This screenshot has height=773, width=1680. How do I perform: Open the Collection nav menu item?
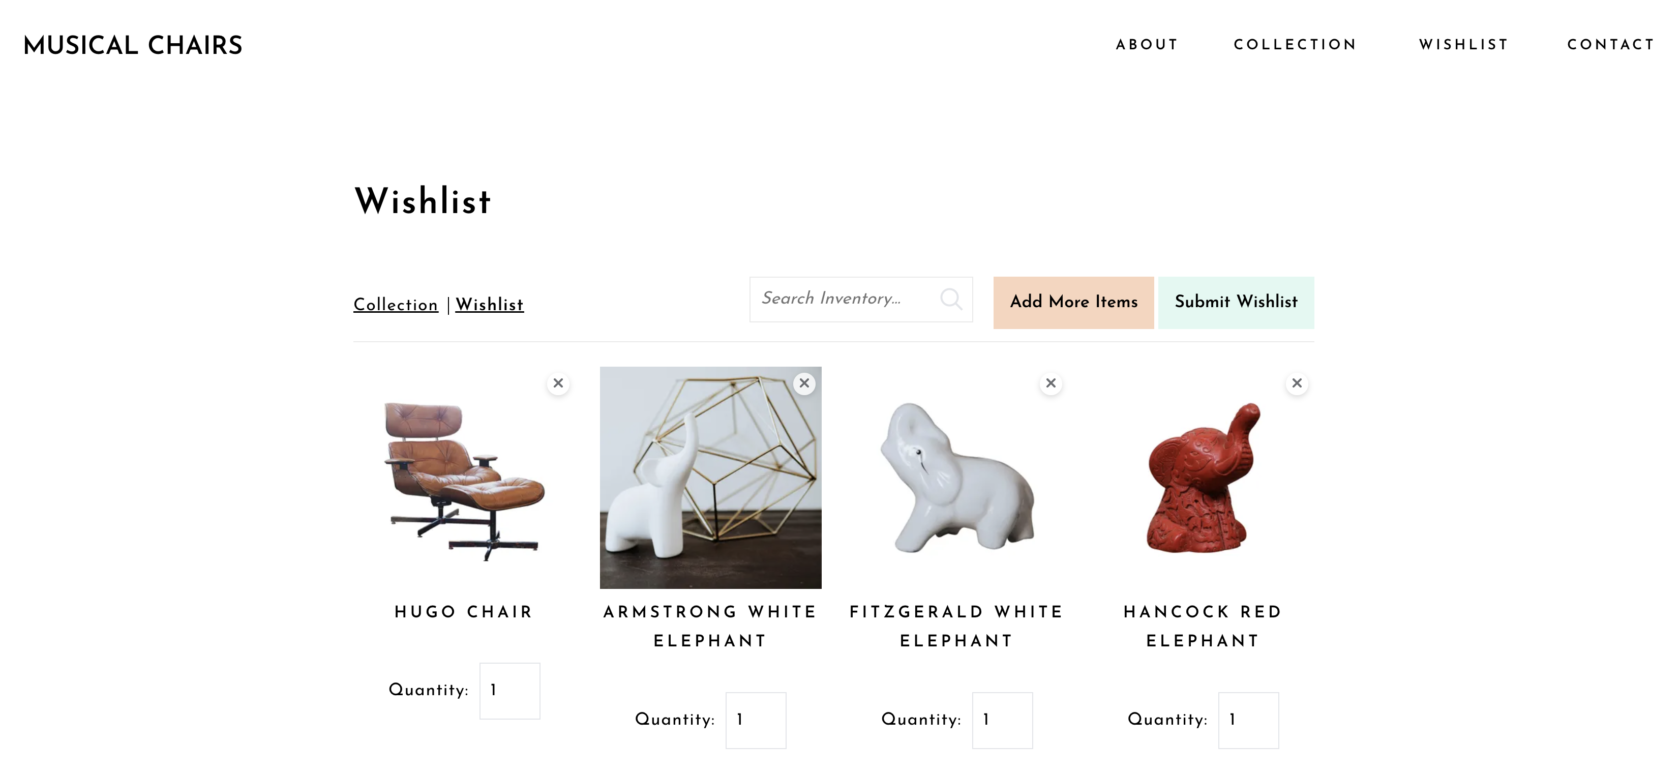click(x=1295, y=45)
